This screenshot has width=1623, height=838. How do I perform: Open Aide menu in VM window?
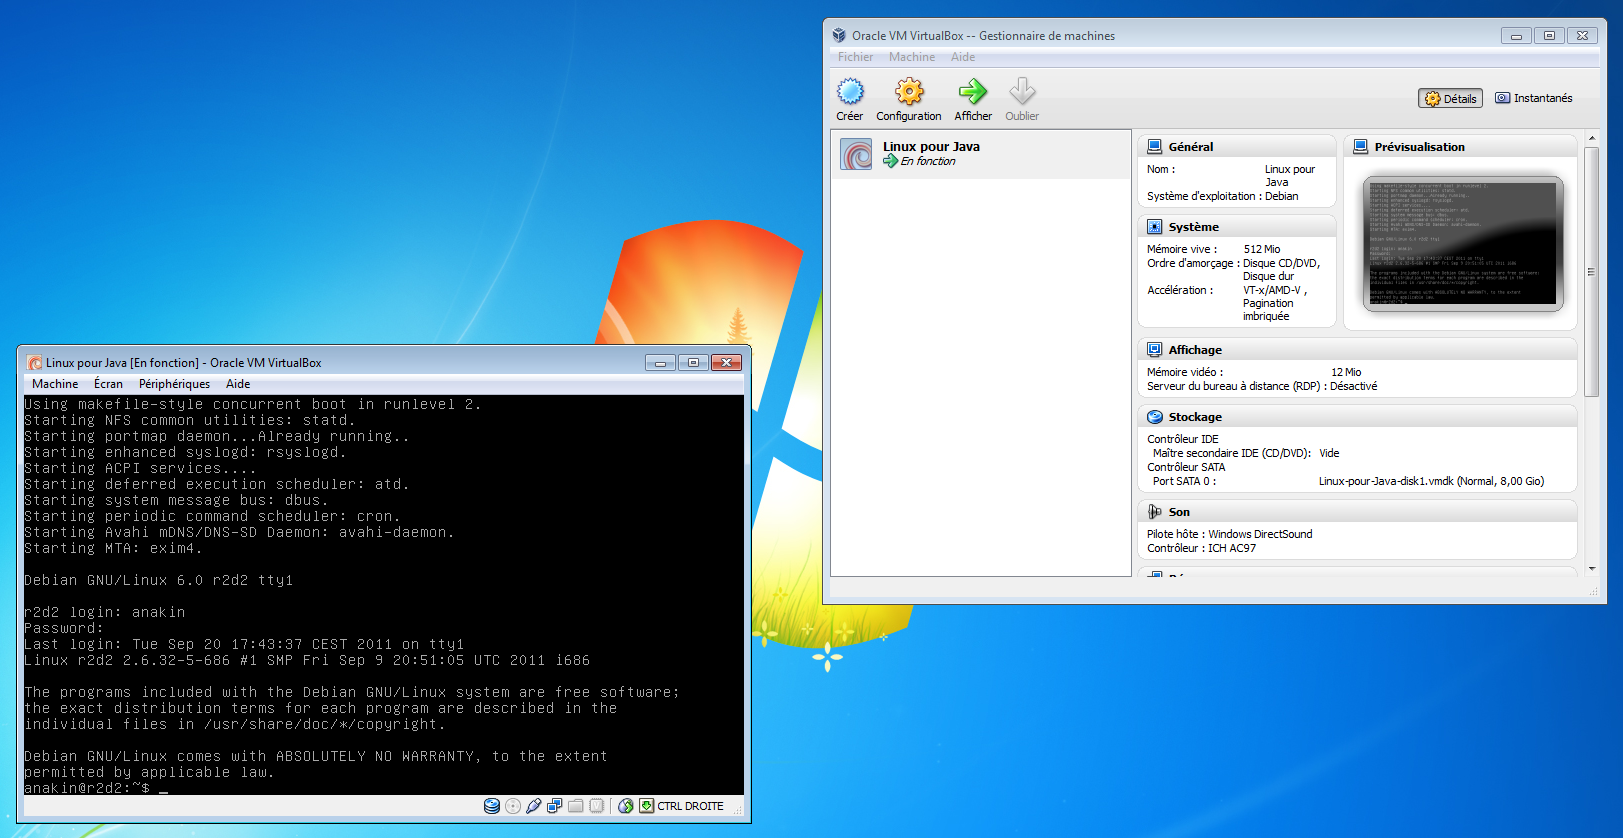pos(238,384)
